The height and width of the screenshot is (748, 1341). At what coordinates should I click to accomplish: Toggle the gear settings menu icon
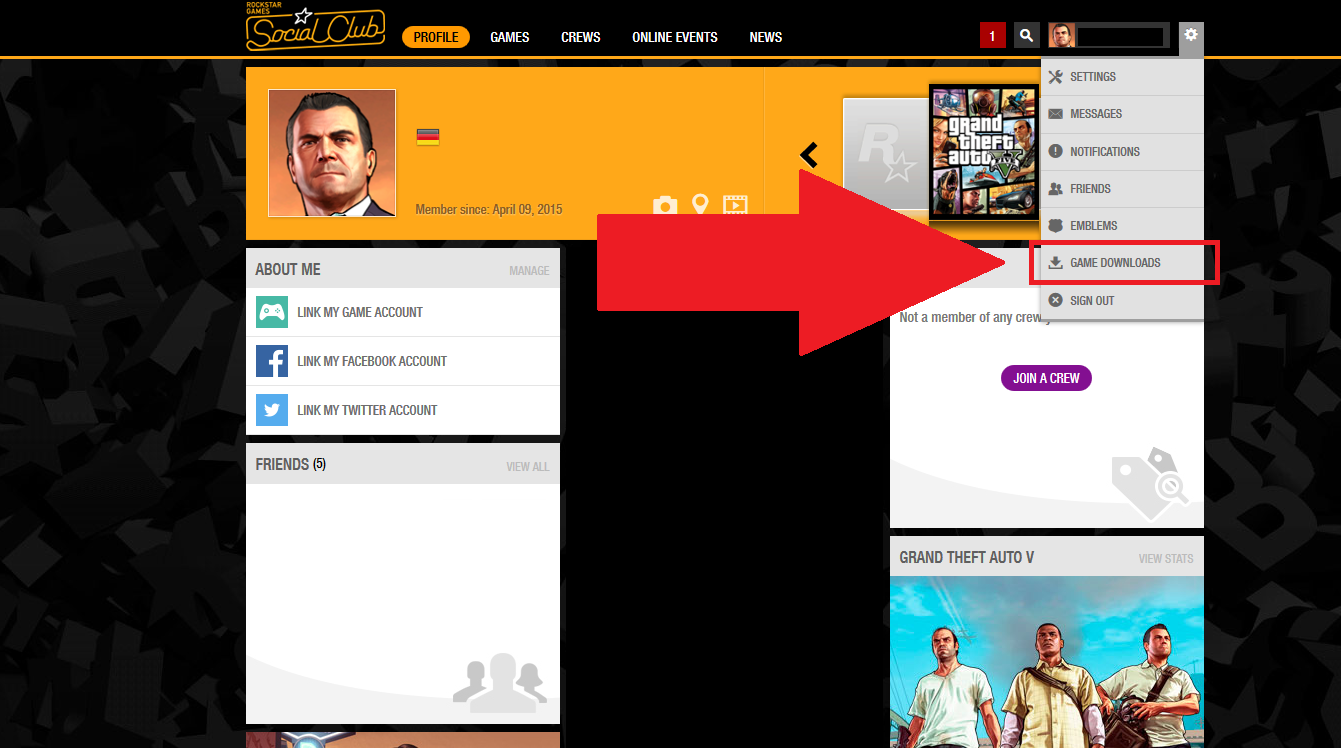tap(1191, 35)
